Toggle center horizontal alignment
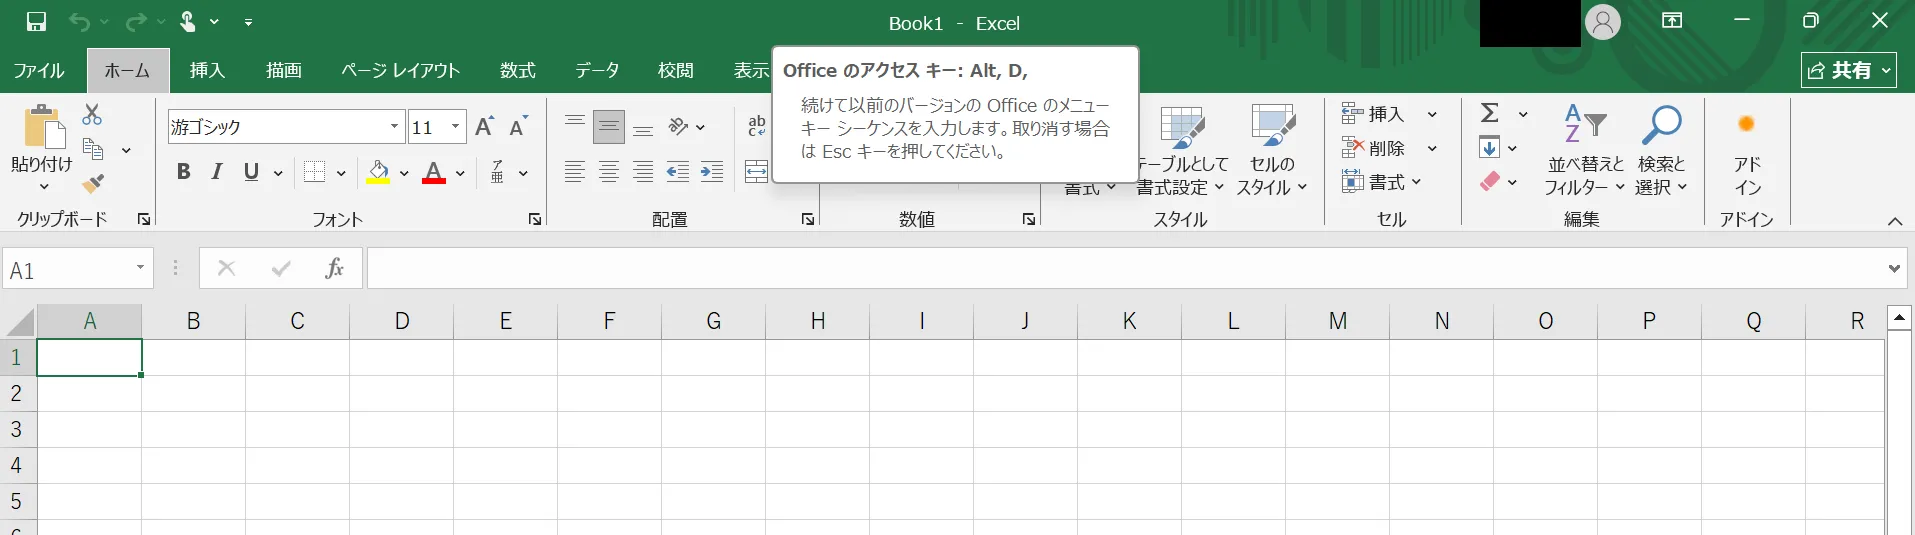Screen dimensions: 1915x535 [609, 172]
